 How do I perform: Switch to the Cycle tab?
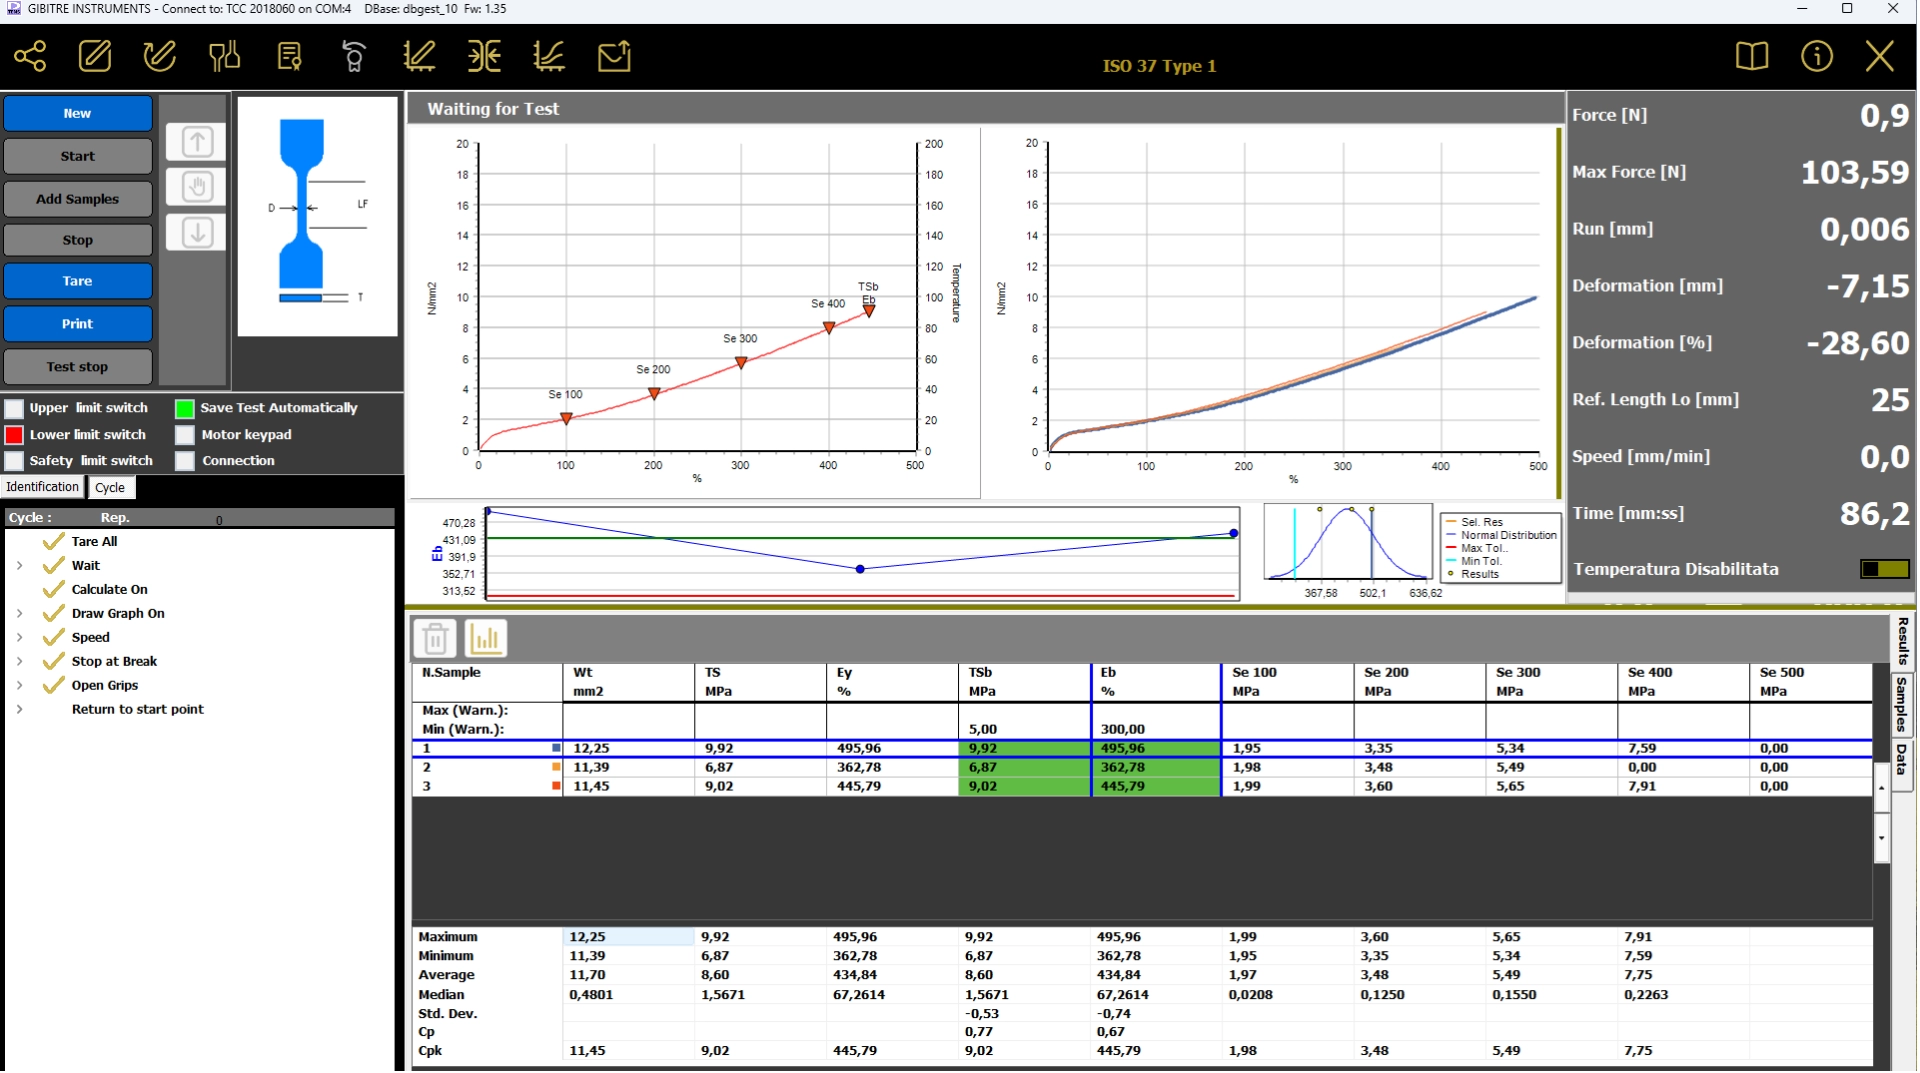coord(110,488)
